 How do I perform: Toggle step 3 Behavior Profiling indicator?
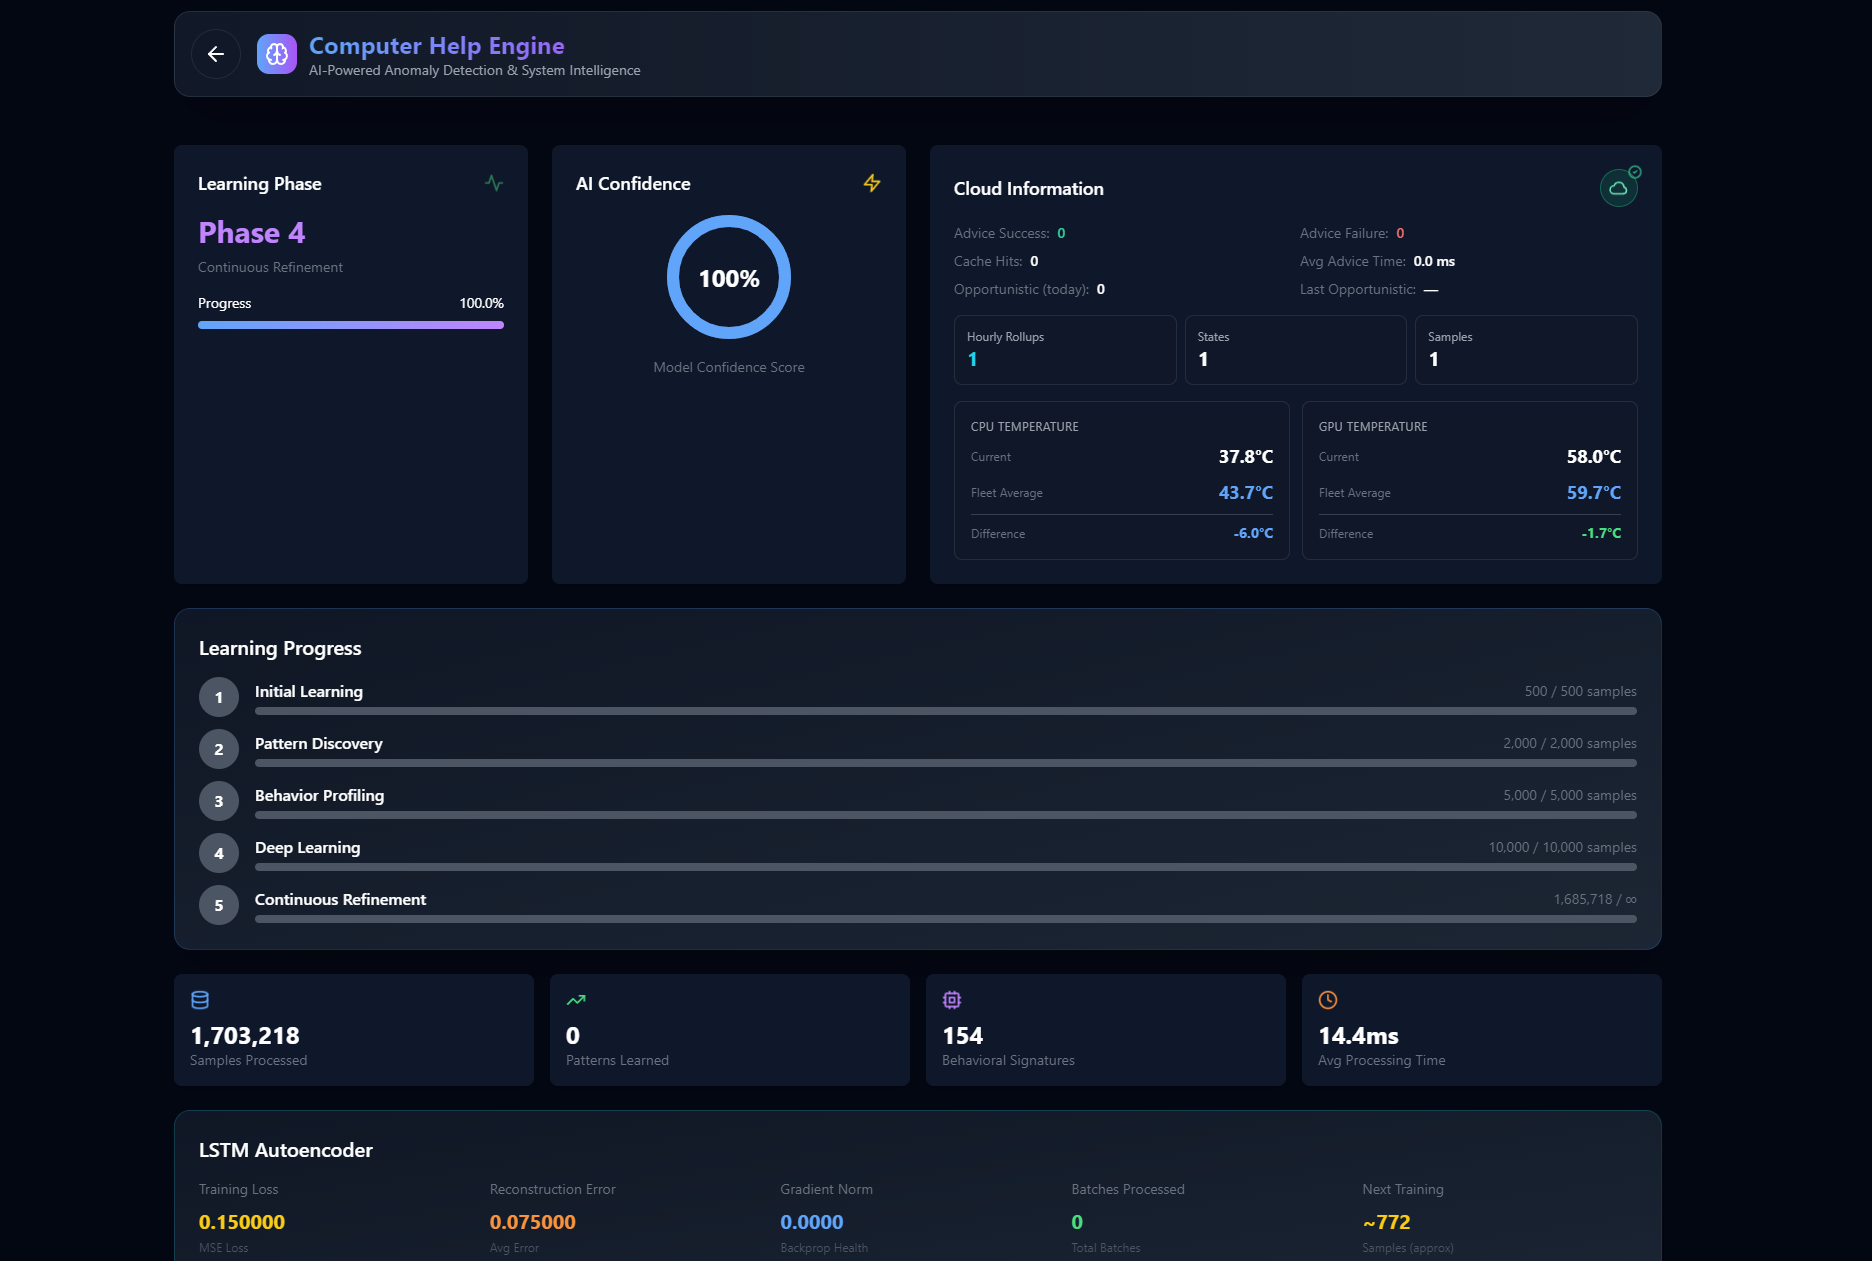(219, 801)
